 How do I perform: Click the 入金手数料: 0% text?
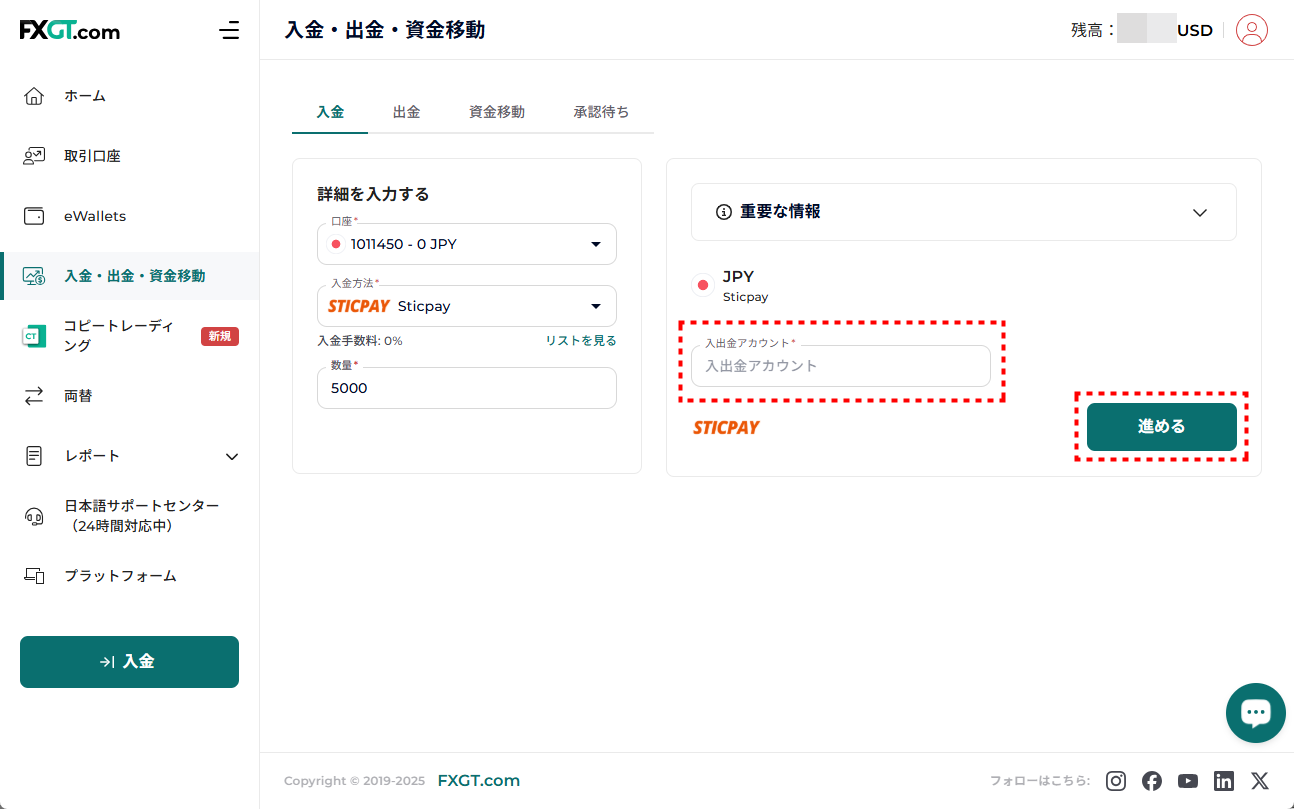(x=360, y=341)
